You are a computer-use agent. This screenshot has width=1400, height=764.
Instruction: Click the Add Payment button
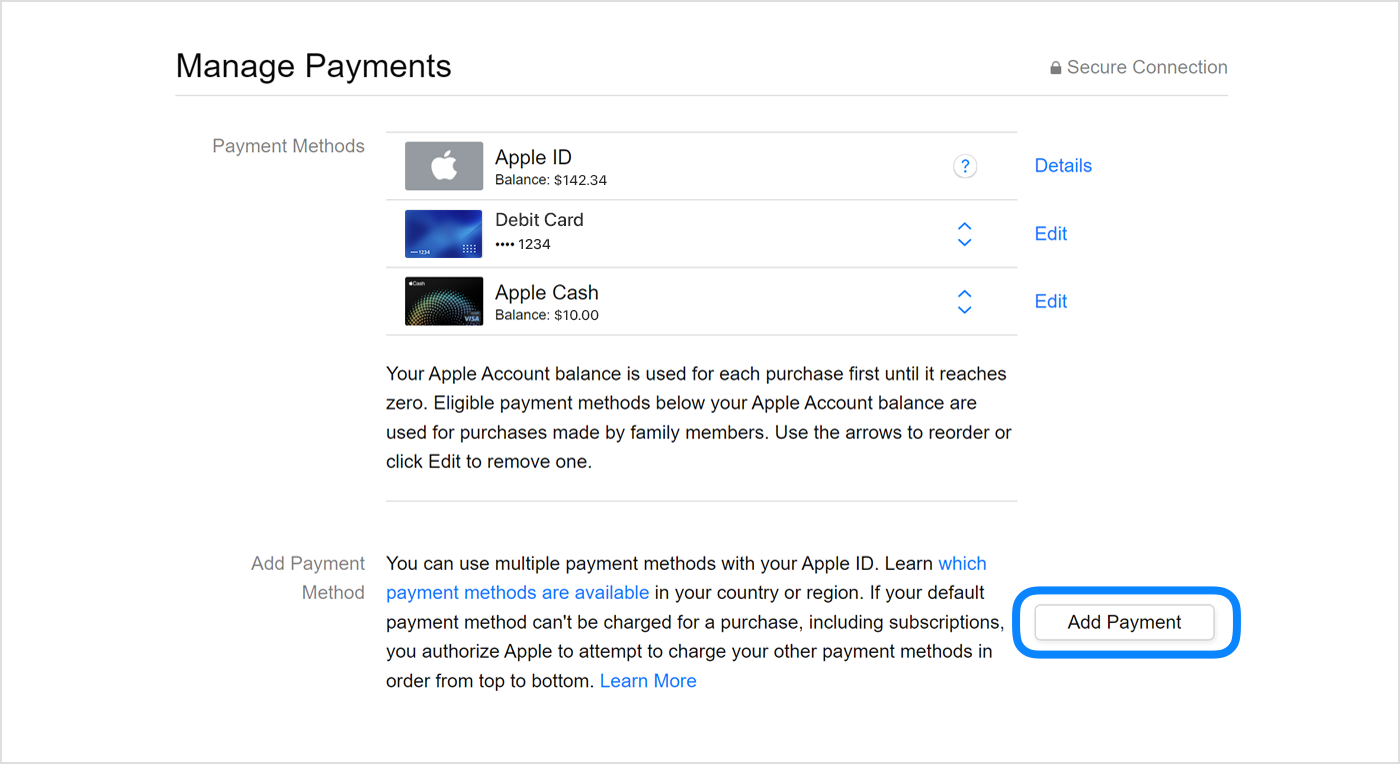tap(1124, 622)
